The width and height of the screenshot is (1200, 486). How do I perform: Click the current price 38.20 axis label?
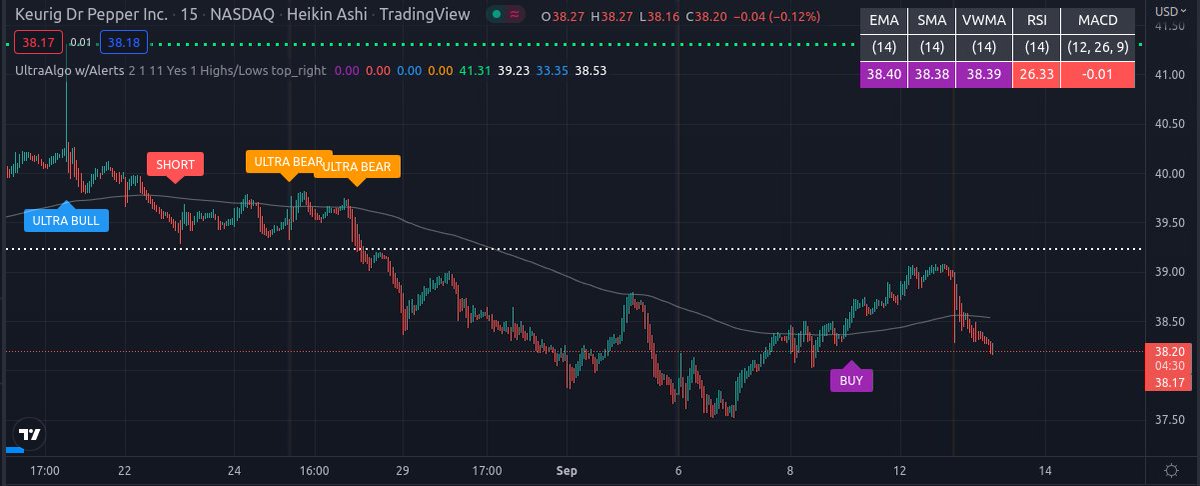pyautogui.click(x=1169, y=352)
